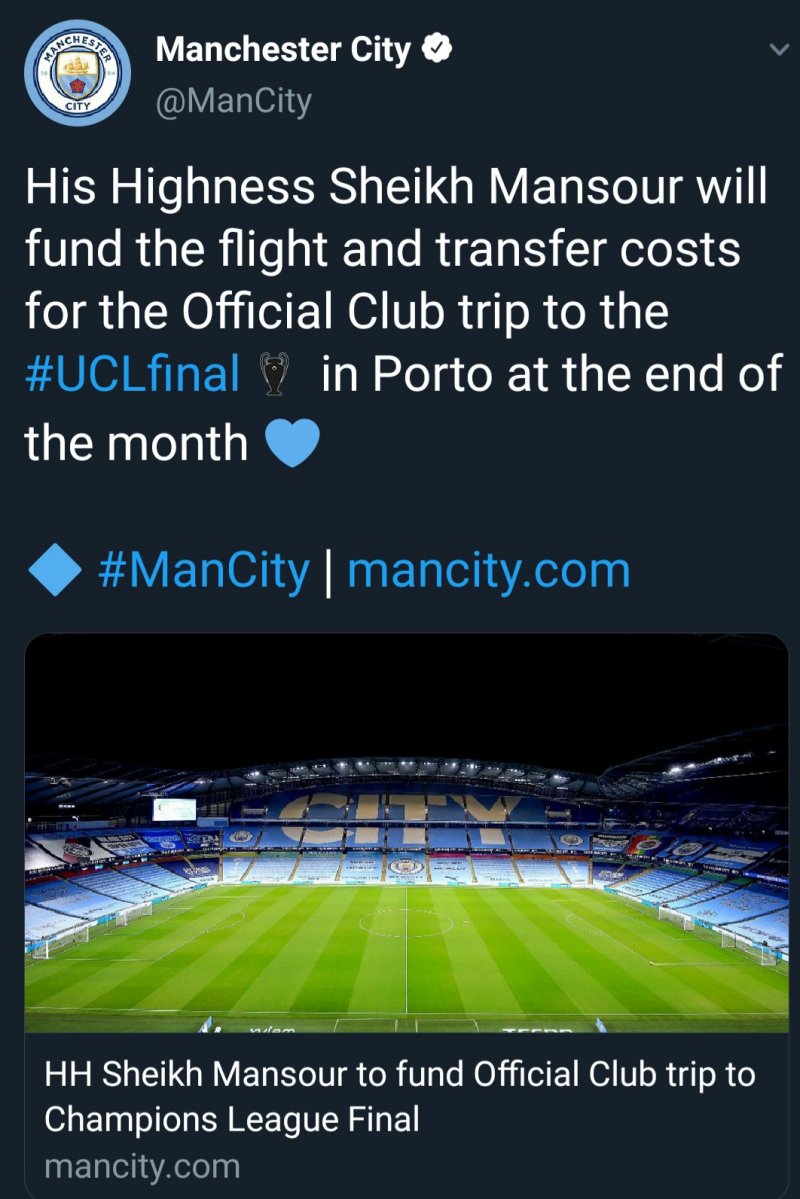
Task: Click the mancity.com domain under the card headline
Action: [x=142, y=1166]
